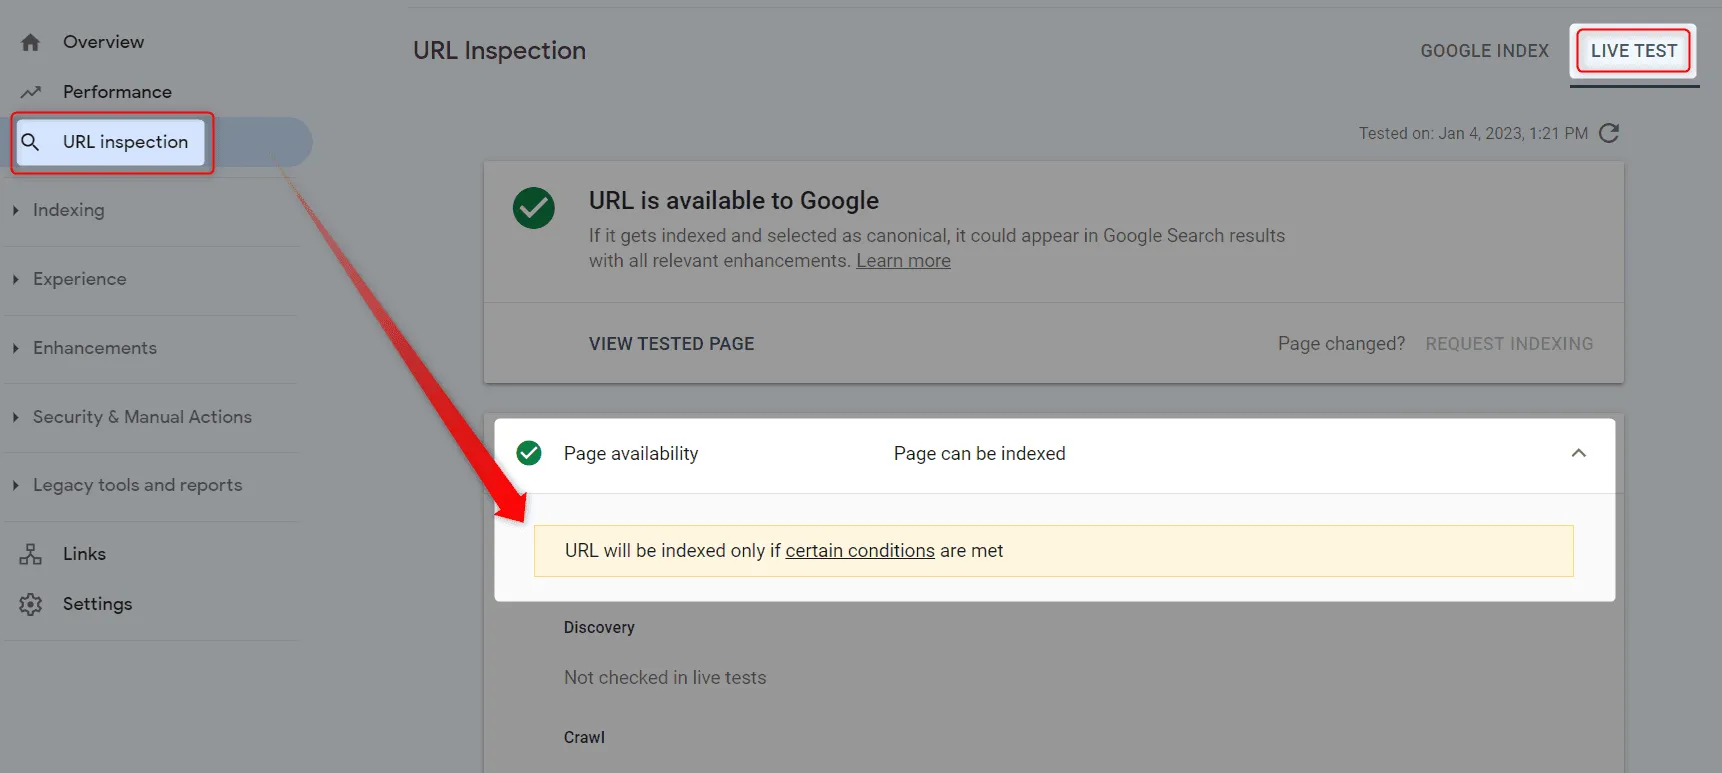This screenshot has height=773, width=1722.
Task: Select URL inspection in the sidebar
Action: 125,142
